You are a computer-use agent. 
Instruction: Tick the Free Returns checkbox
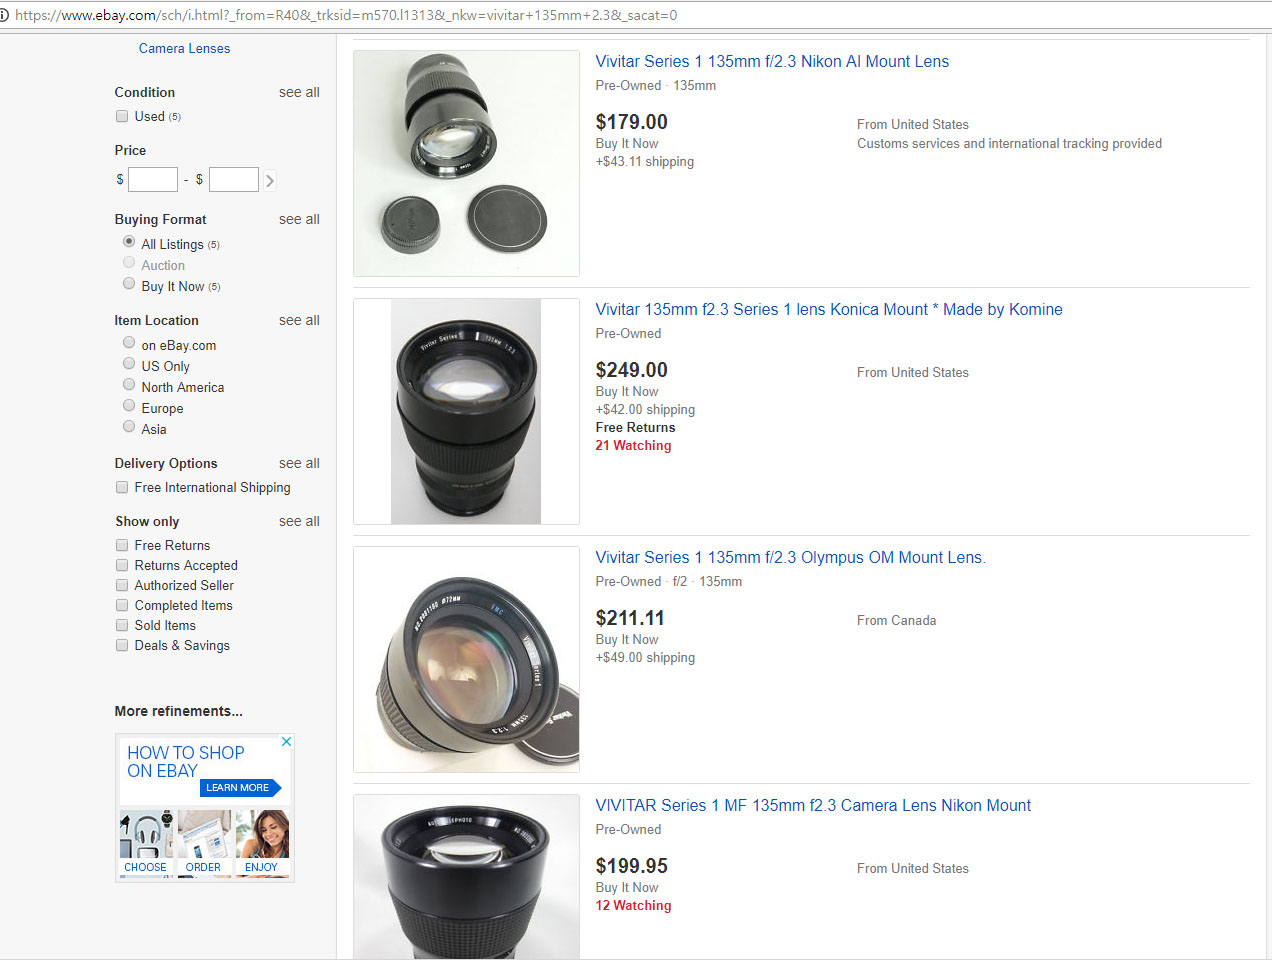[x=122, y=545]
